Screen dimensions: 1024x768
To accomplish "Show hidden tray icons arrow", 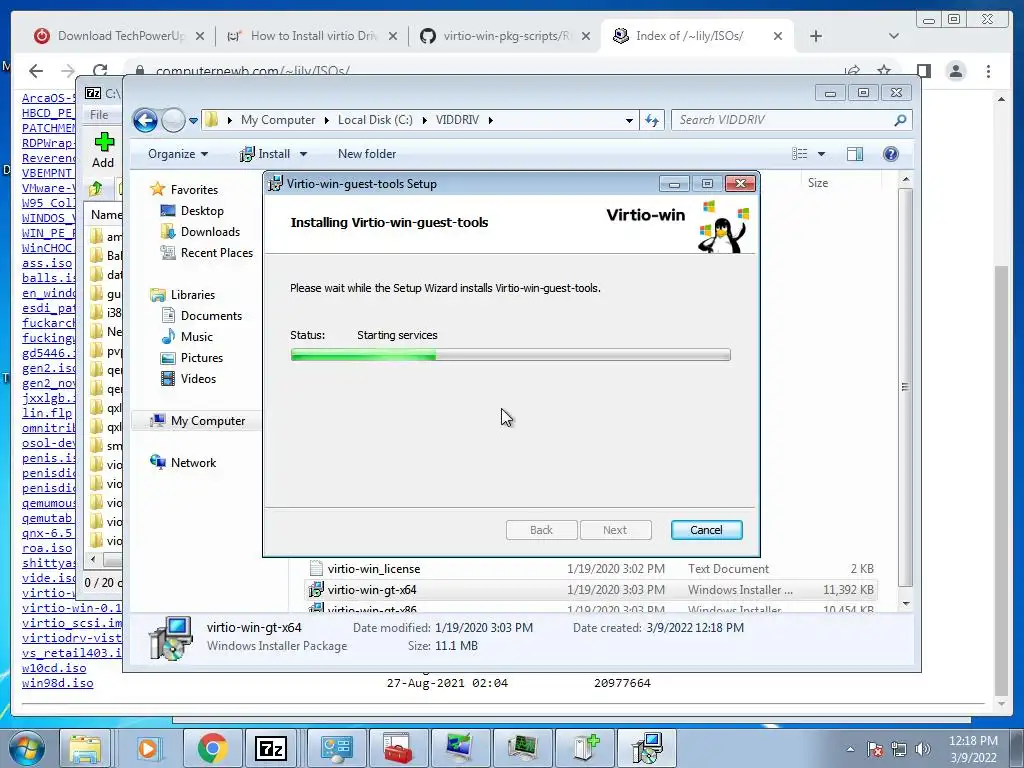I will tap(850, 749).
